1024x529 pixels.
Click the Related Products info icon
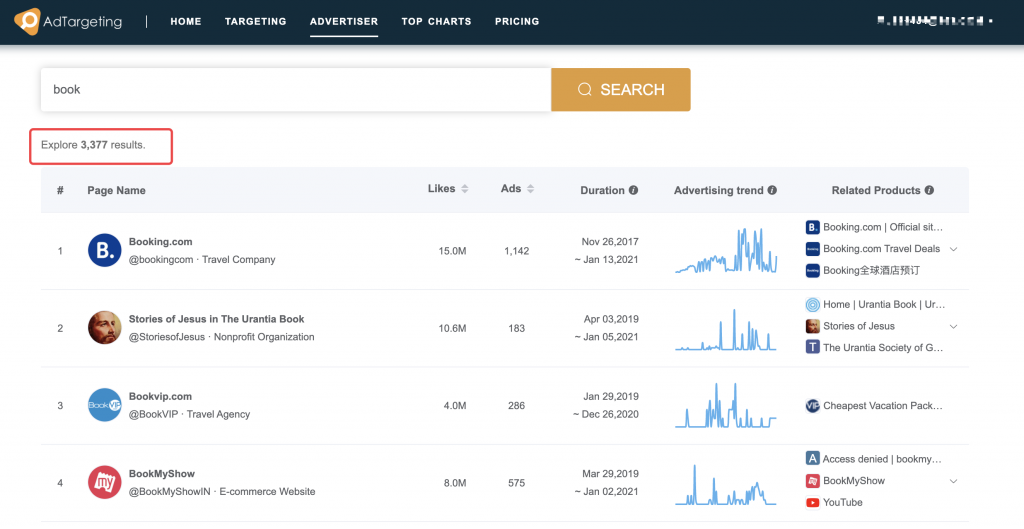[929, 190]
